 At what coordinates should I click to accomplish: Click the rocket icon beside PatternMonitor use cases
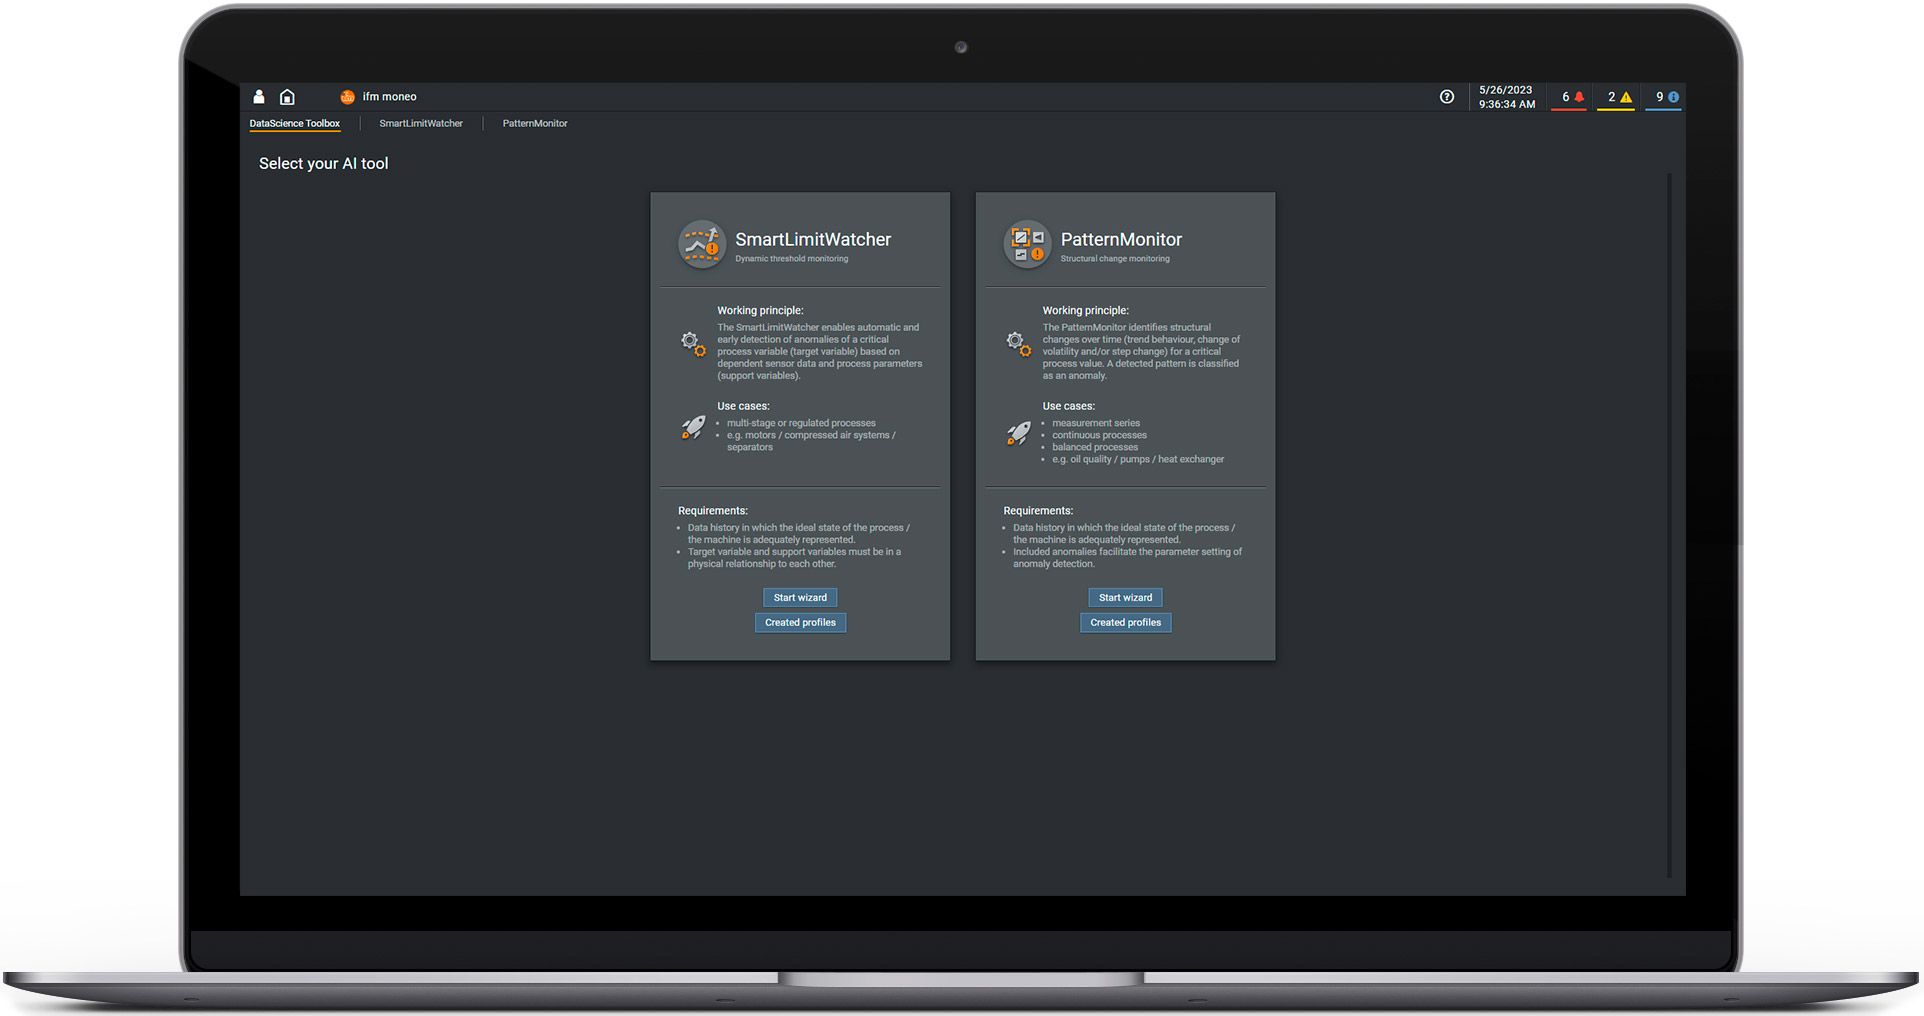[1018, 431]
